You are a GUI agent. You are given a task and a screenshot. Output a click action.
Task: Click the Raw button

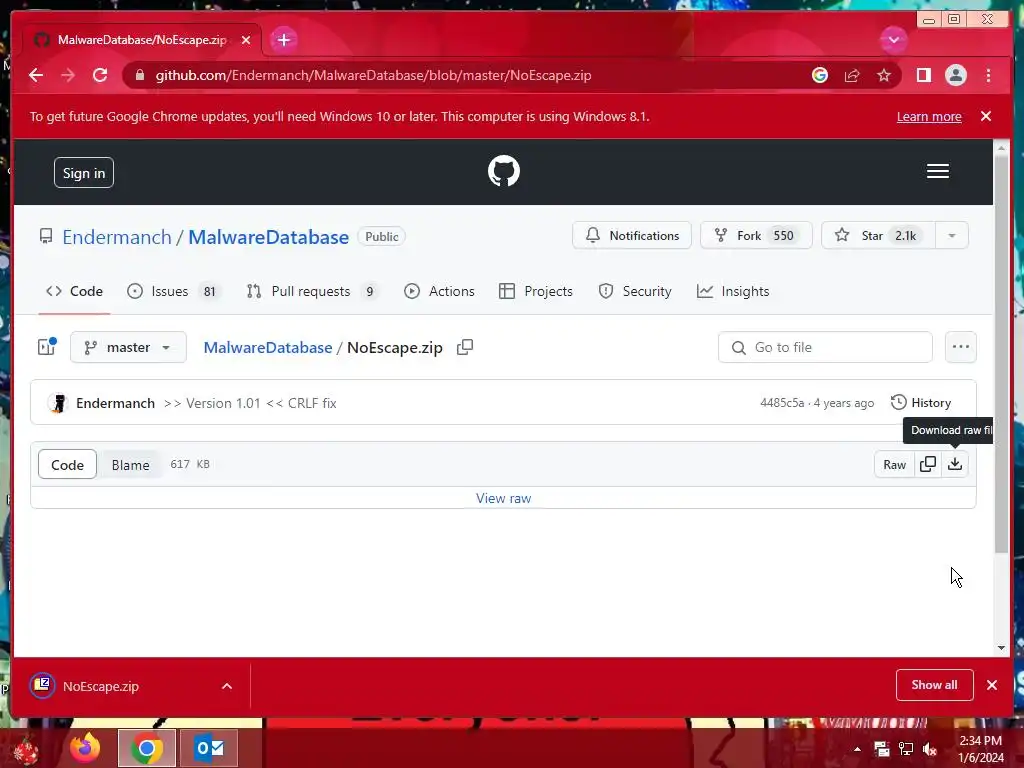tap(894, 464)
